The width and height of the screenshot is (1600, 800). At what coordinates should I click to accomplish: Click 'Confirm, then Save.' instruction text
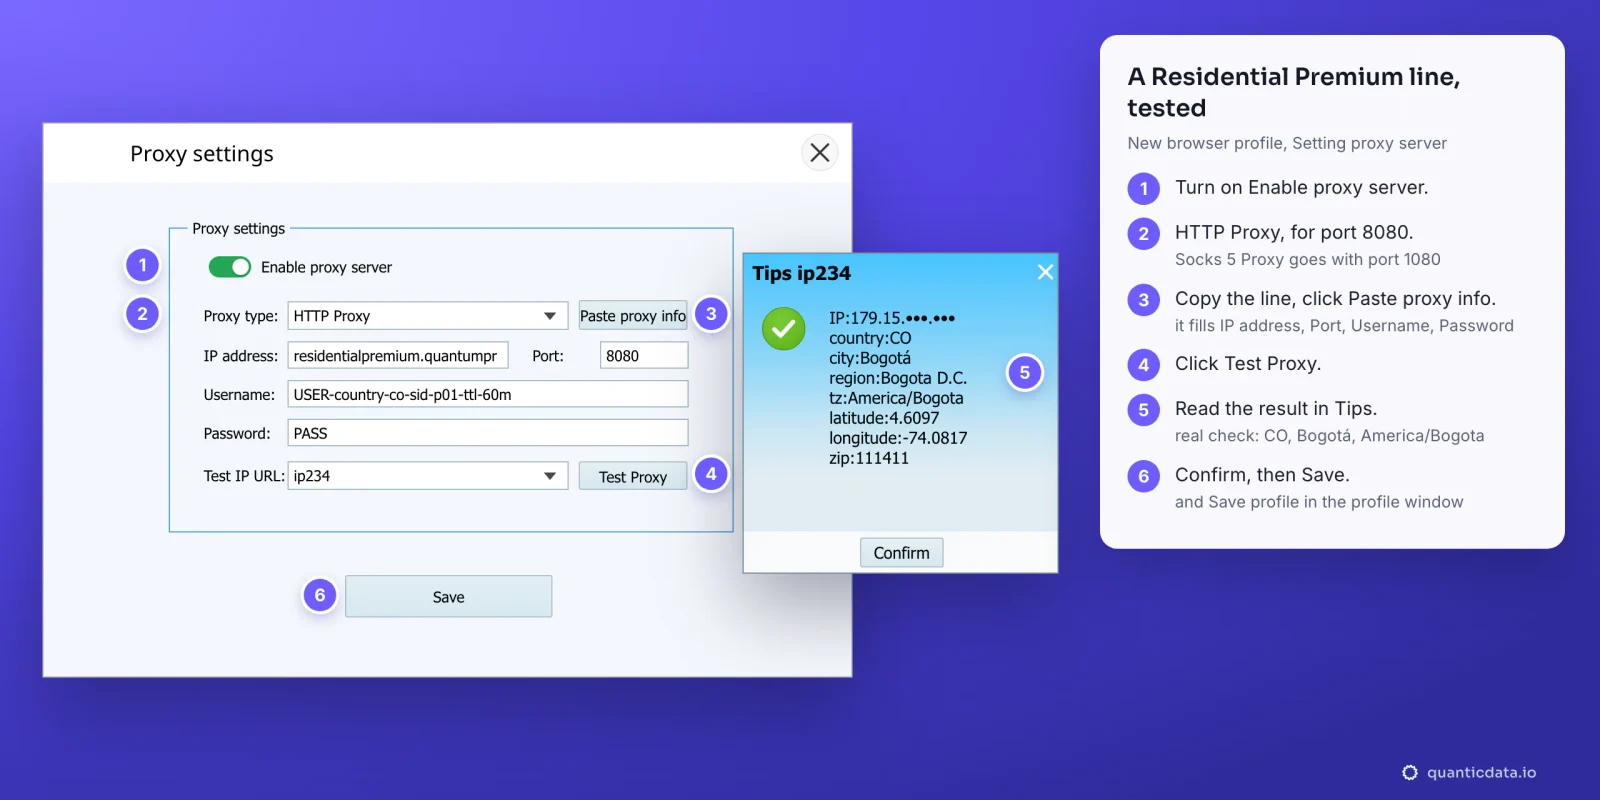point(1262,475)
